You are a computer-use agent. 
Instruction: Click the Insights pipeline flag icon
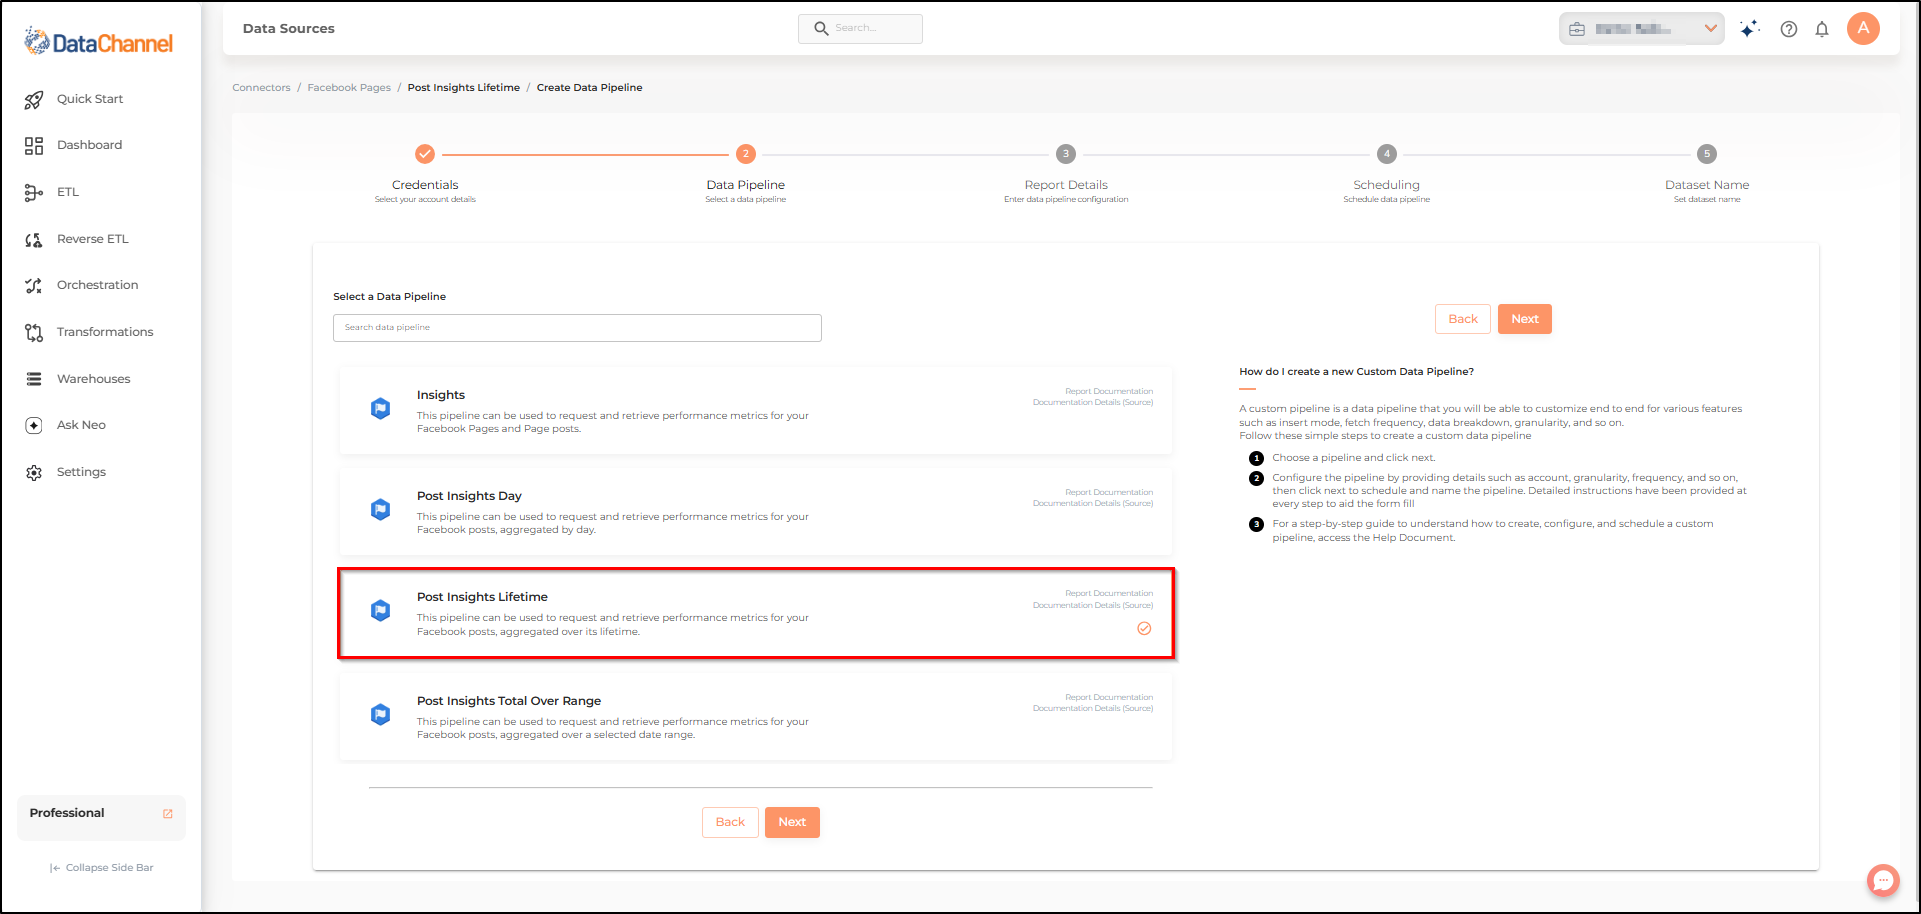(380, 408)
